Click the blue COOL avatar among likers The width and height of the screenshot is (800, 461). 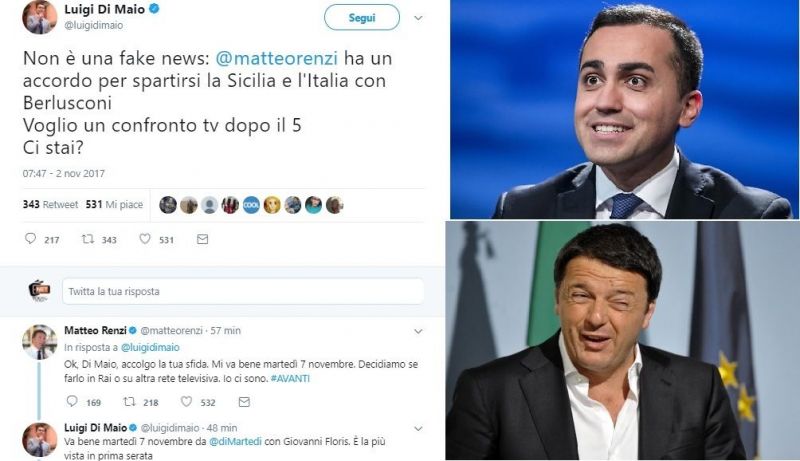click(251, 205)
